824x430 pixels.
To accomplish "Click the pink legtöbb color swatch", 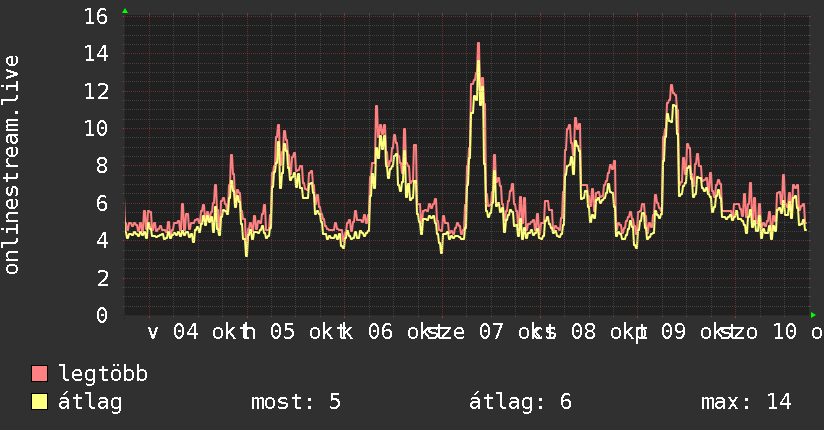I will click(39, 374).
